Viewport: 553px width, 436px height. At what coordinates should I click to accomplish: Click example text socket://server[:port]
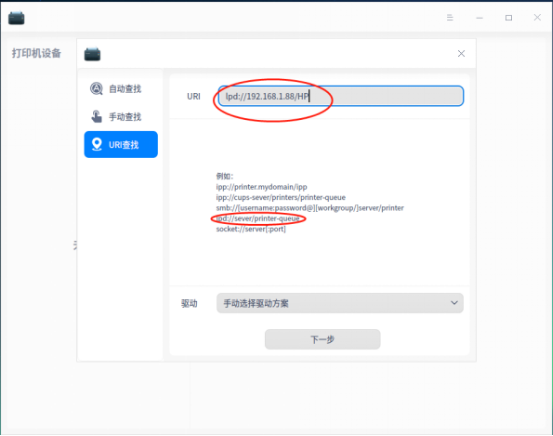pos(251,229)
